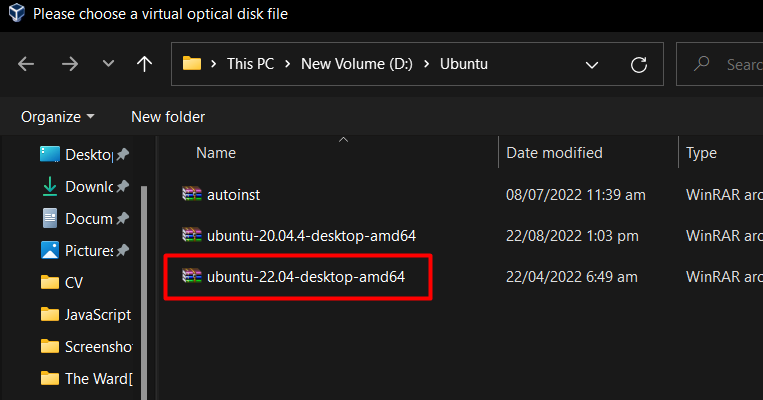This screenshot has height=400, width=763.
Task: Open the recent locations dropdown
Action: coord(108,64)
